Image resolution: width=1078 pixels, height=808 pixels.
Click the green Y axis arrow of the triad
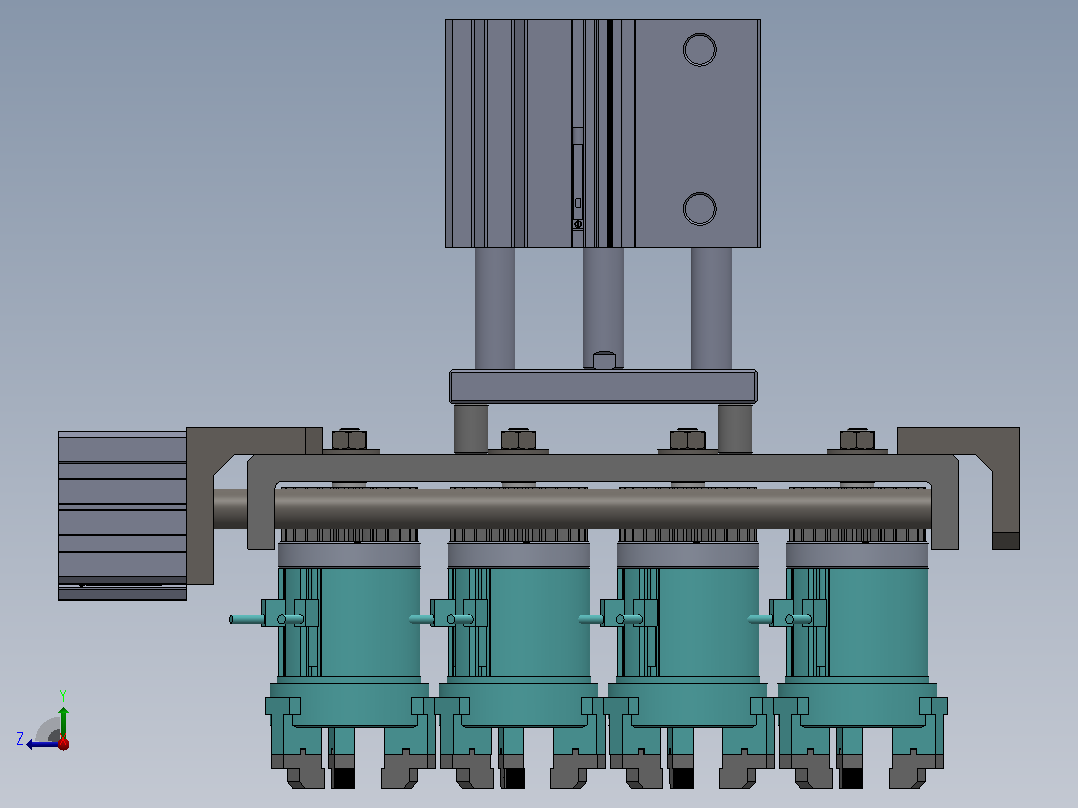(63, 721)
